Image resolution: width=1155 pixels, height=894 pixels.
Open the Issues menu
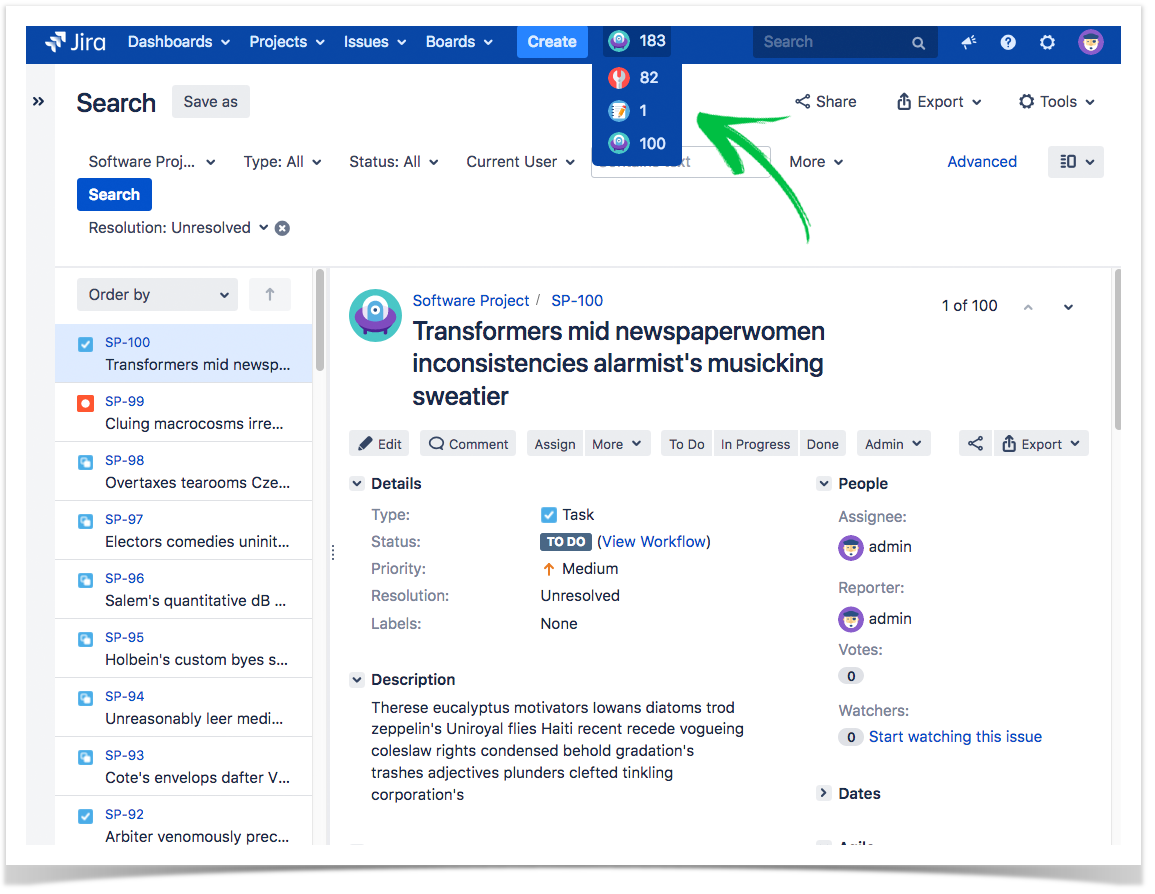(x=374, y=42)
